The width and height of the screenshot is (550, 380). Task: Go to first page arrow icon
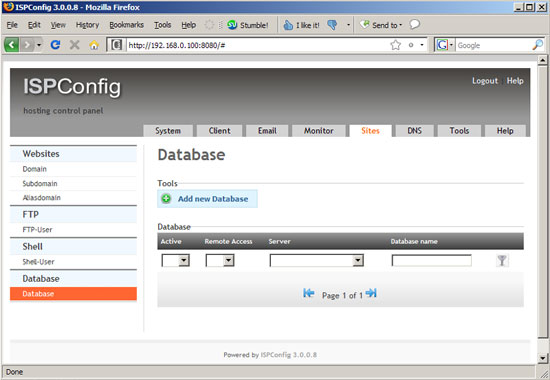tap(309, 293)
